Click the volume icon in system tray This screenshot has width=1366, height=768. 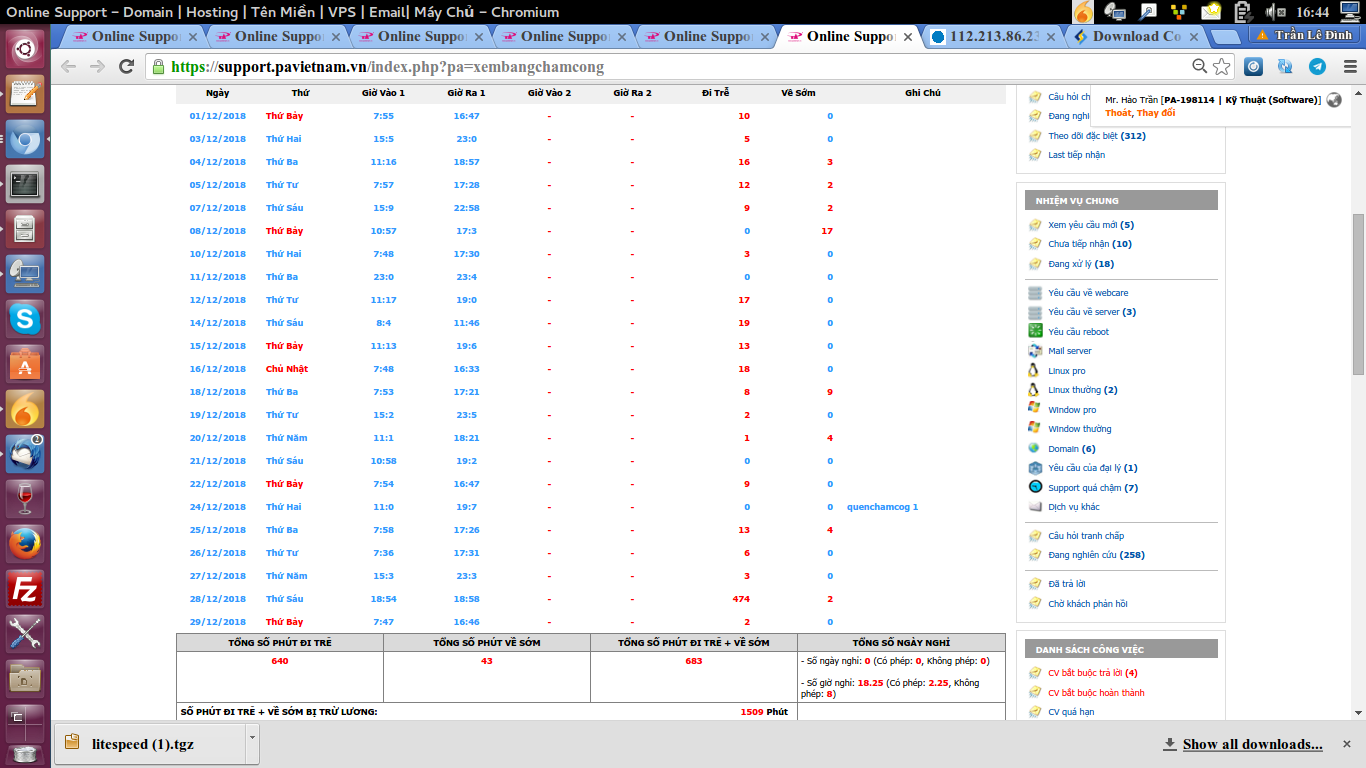1275,12
